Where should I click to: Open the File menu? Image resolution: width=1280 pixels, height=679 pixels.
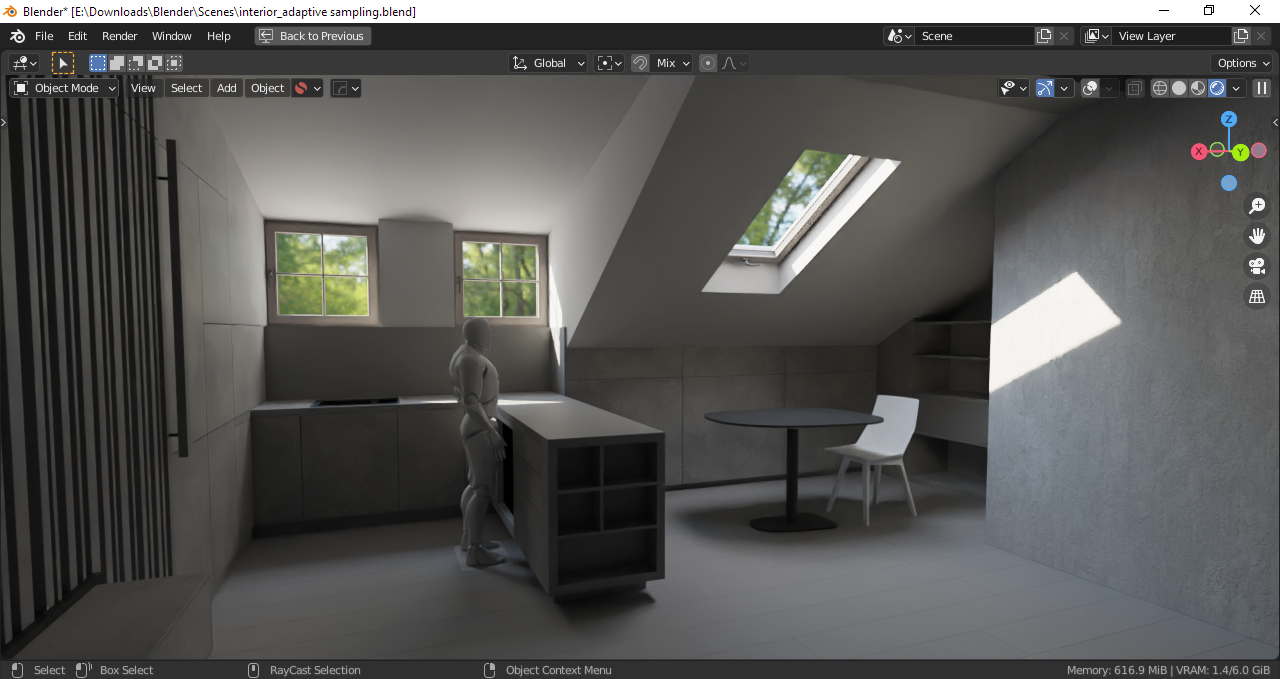point(44,36)
